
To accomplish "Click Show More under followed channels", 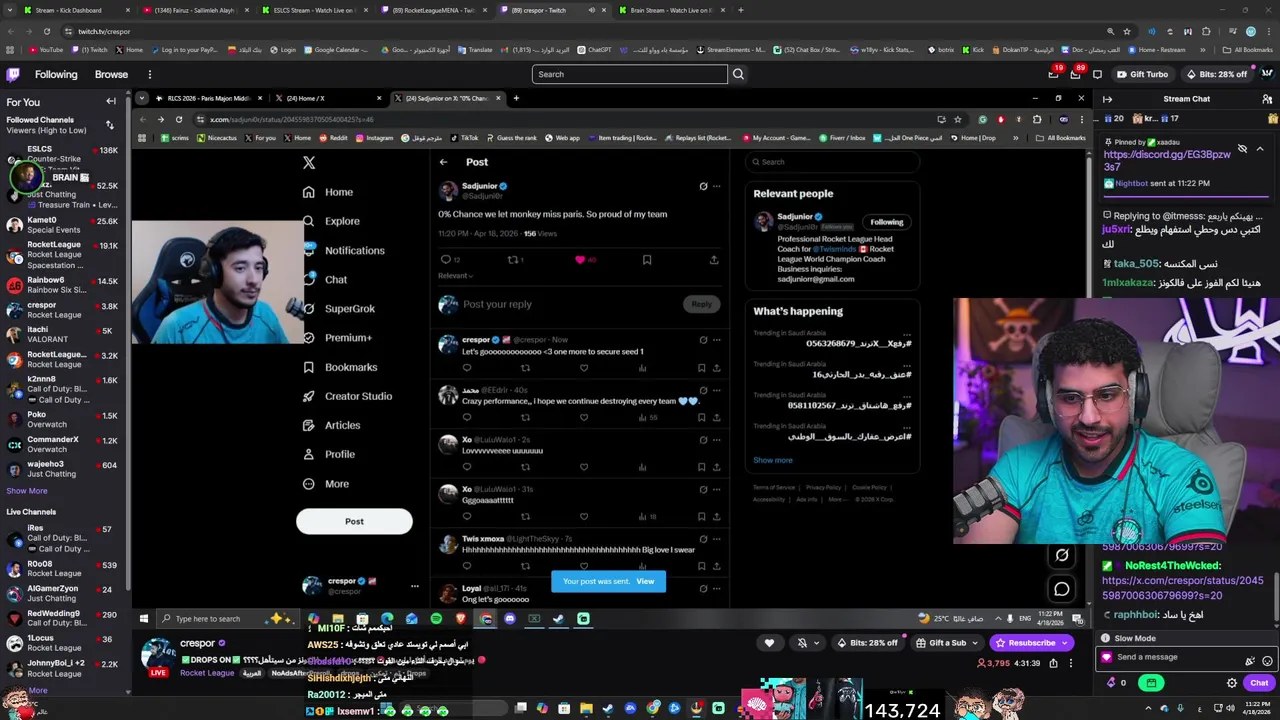I will [x=27, y=491].
